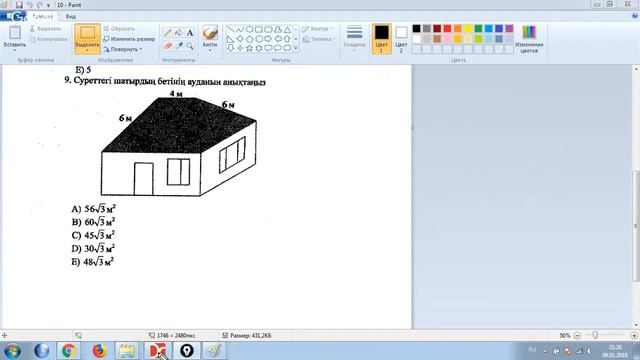Click the zoom slider handle
This screenshot has height=360, width=640.
596,335
